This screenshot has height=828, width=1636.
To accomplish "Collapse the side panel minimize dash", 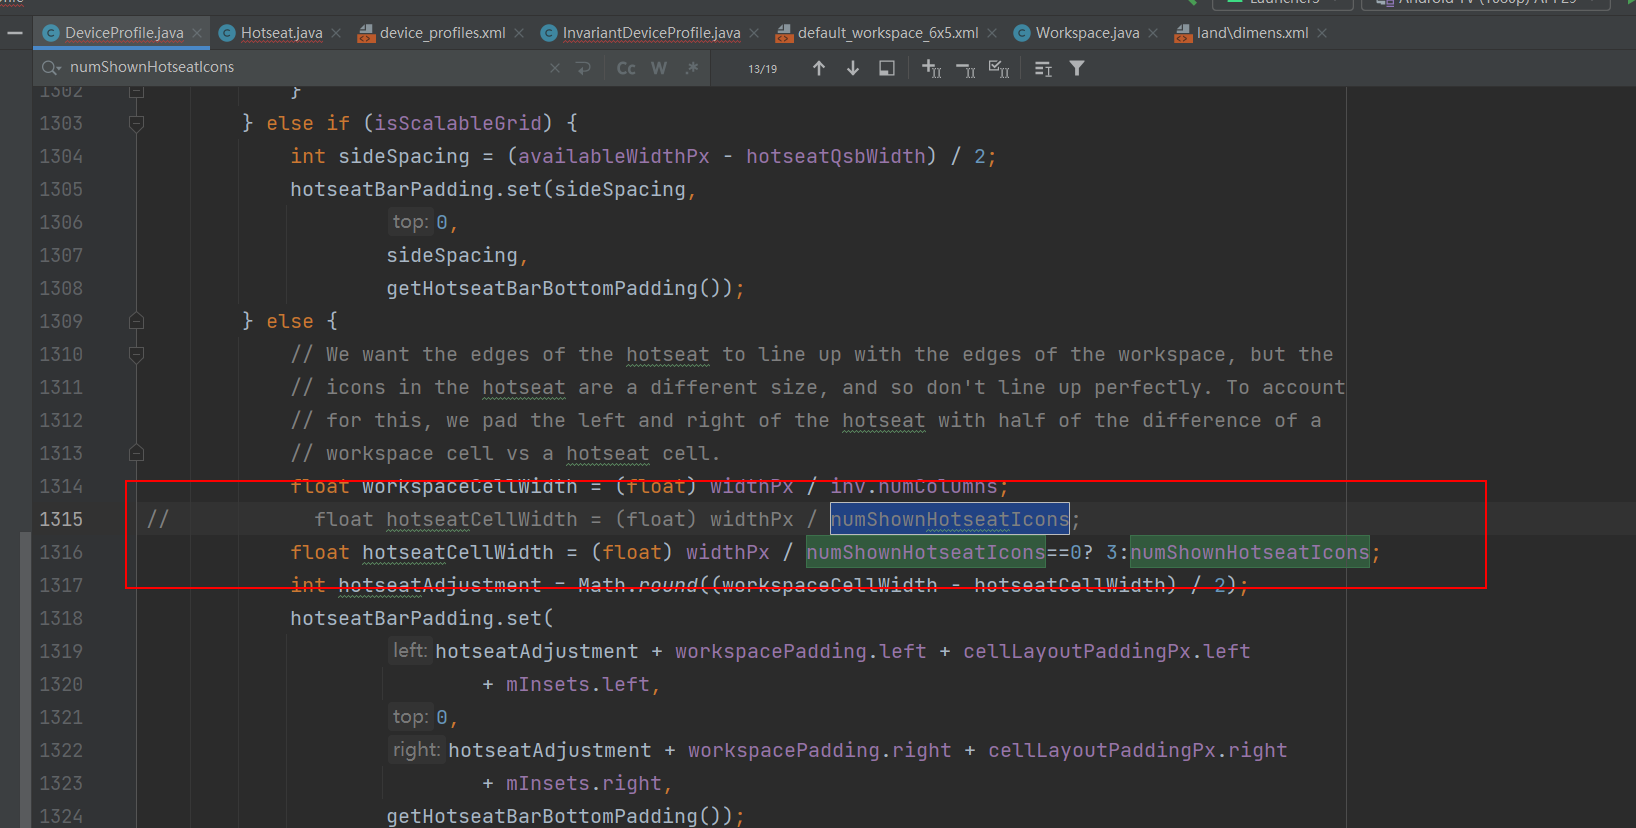I will pos(14,33).
